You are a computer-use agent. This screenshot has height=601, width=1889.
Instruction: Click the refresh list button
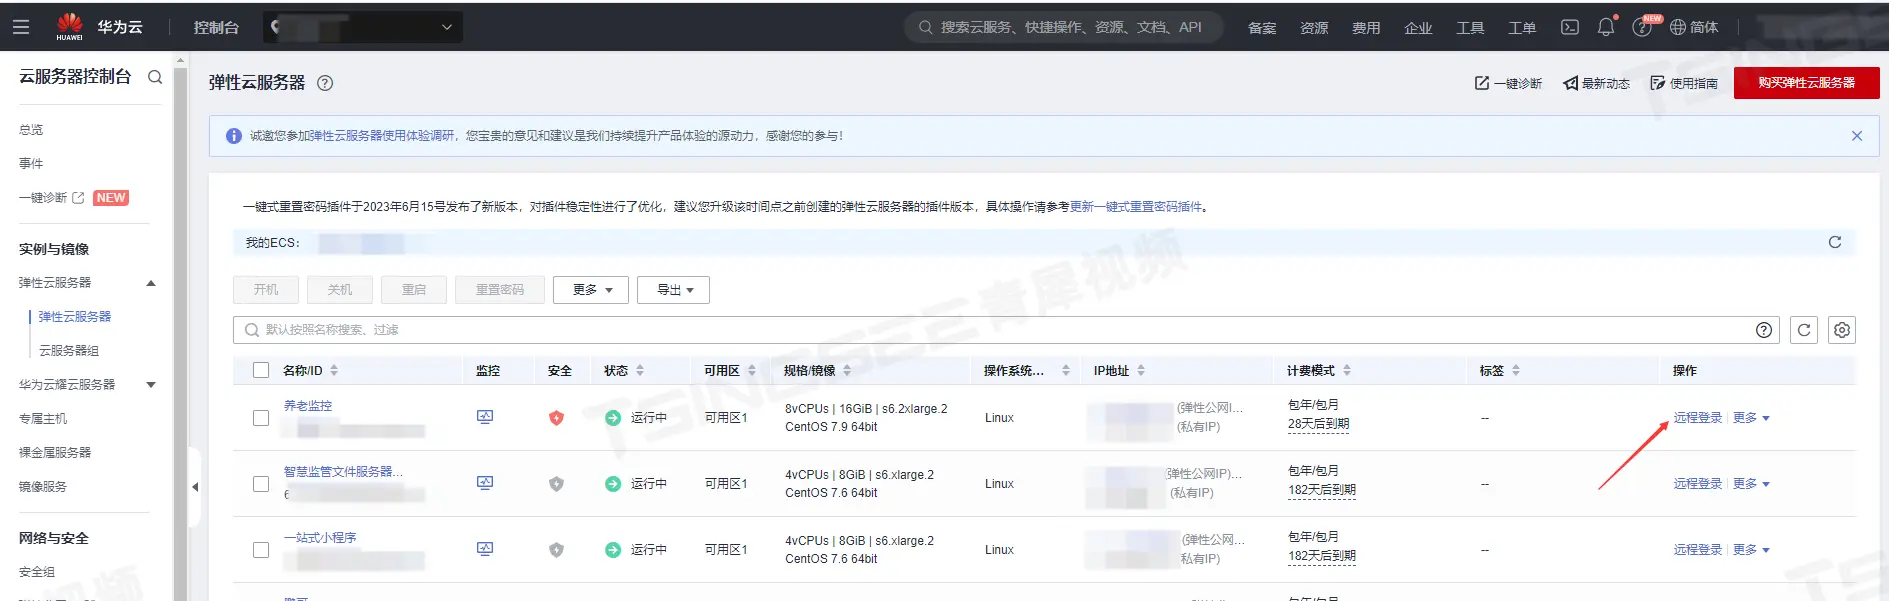tap(1804, 330)
